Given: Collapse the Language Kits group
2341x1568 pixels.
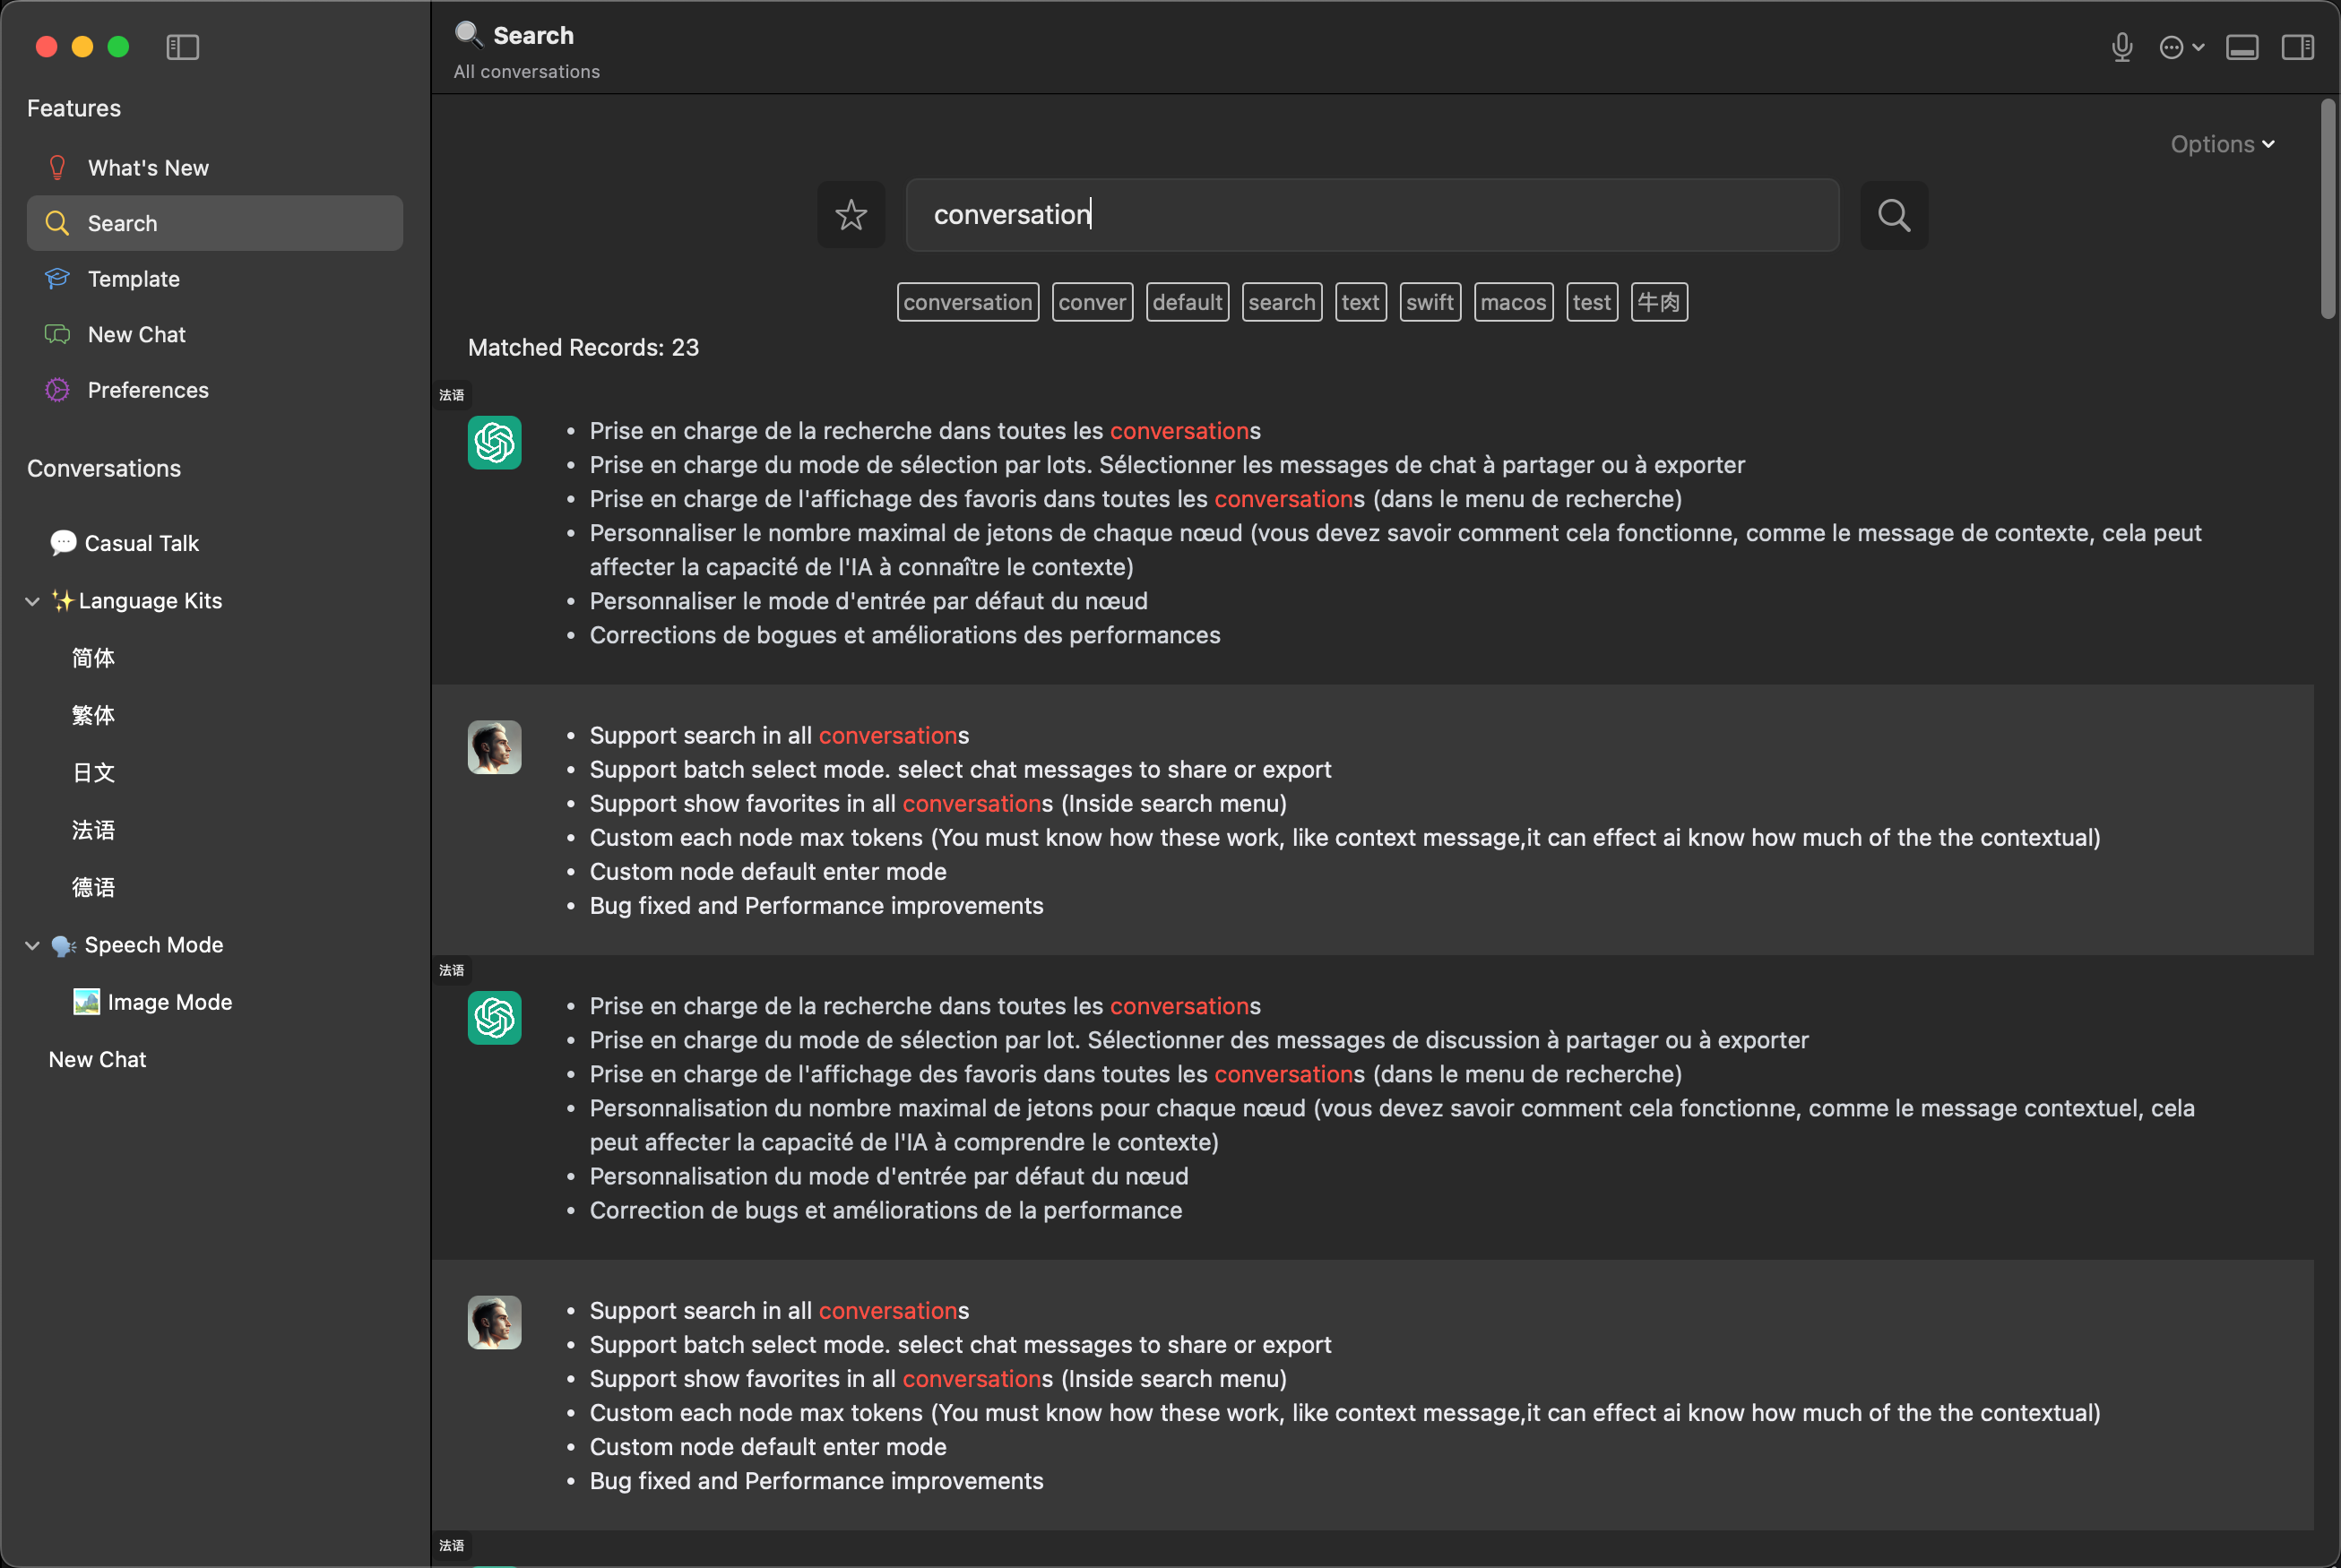Looking at the screenshot, I should [32, 601].
